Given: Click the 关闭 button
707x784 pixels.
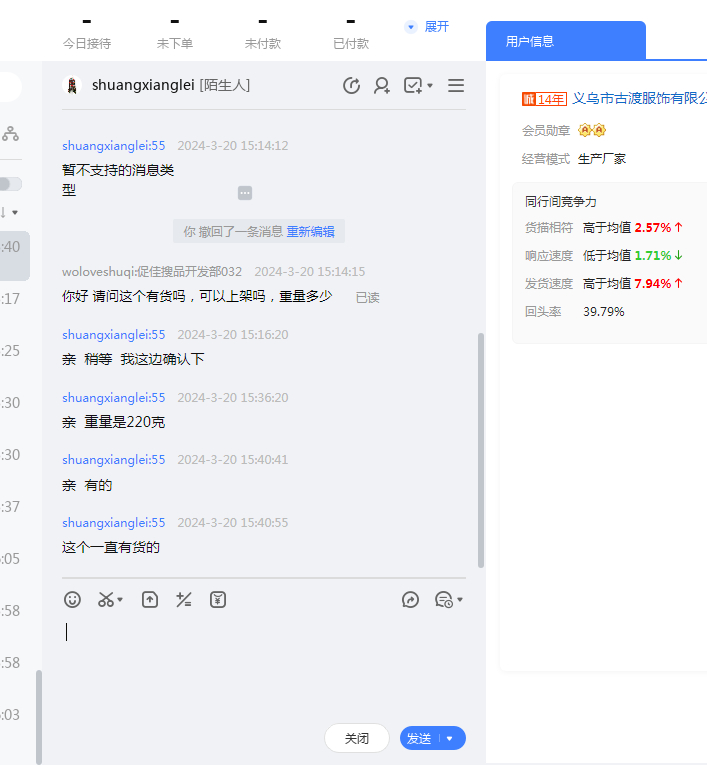Looking at the screenshot, I should [357, 739].
